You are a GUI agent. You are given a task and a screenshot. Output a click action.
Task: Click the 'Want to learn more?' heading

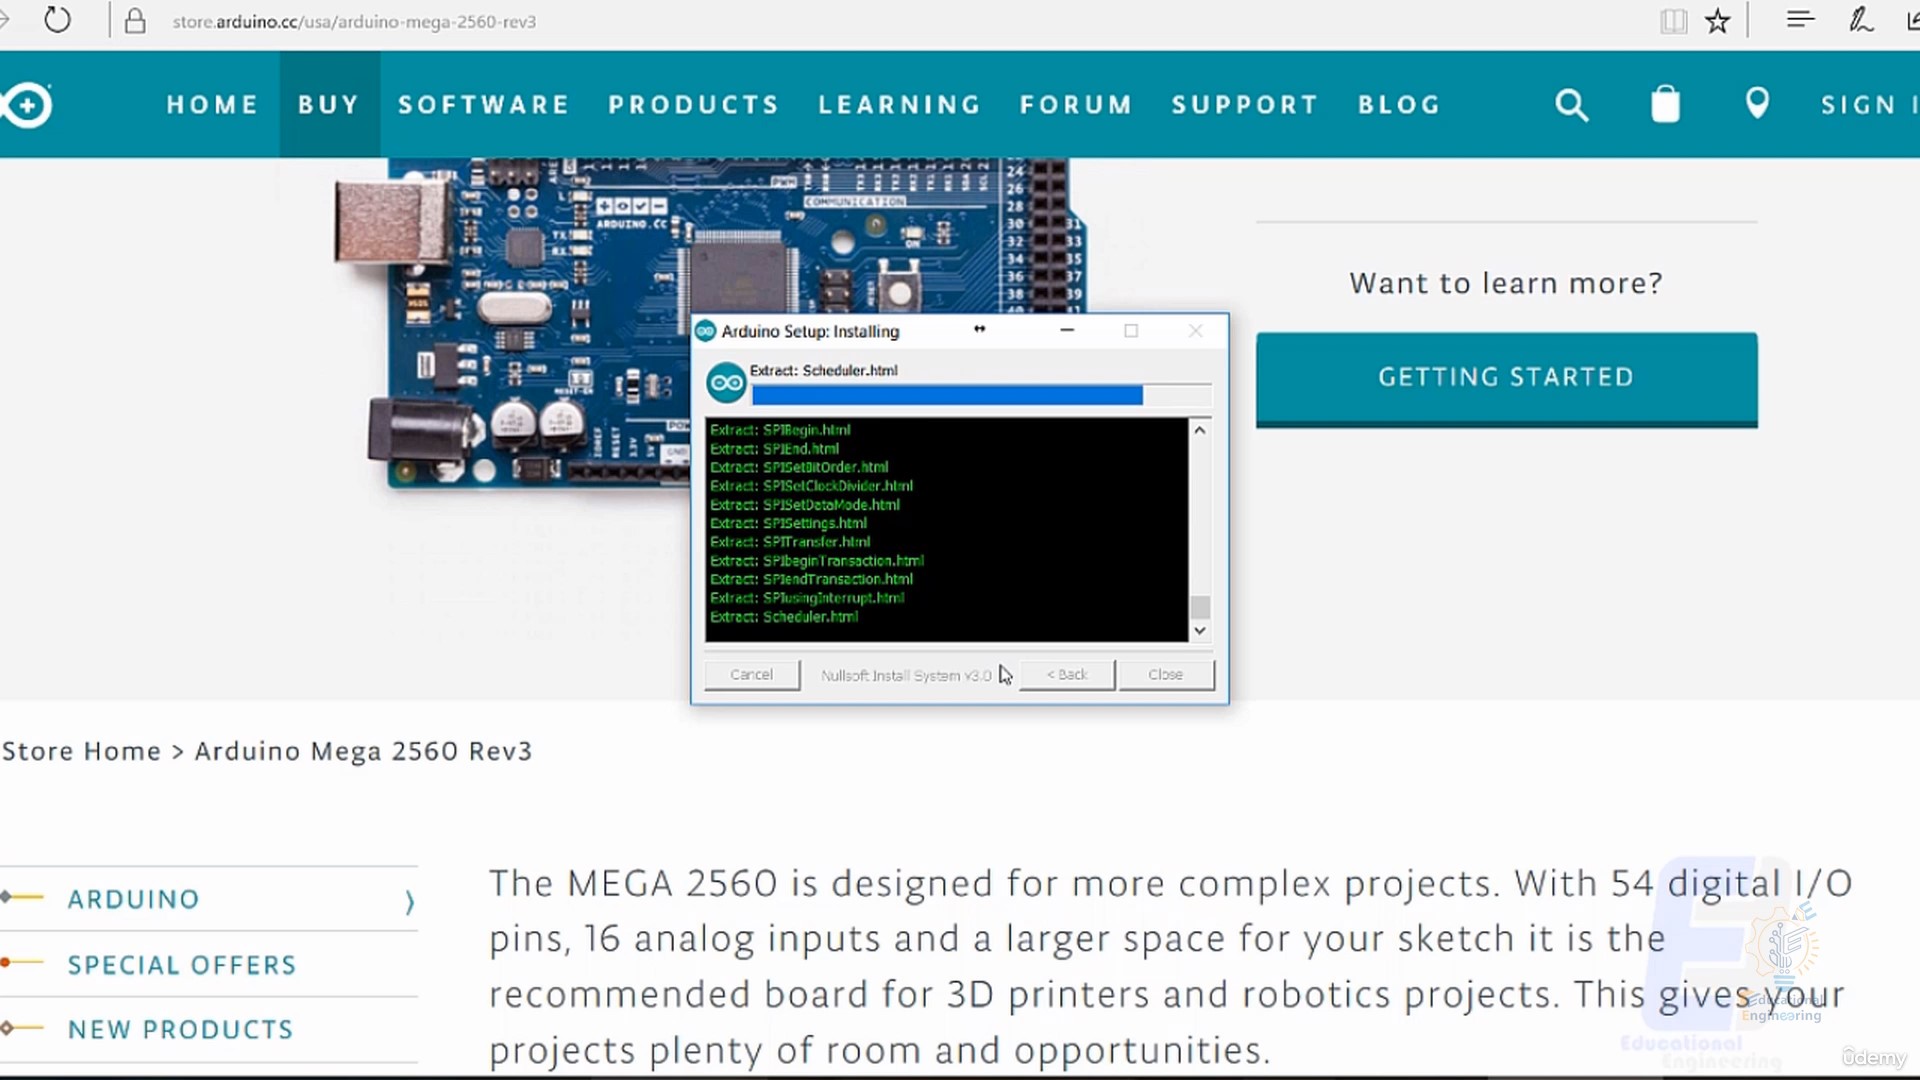tap(1506, 284)
